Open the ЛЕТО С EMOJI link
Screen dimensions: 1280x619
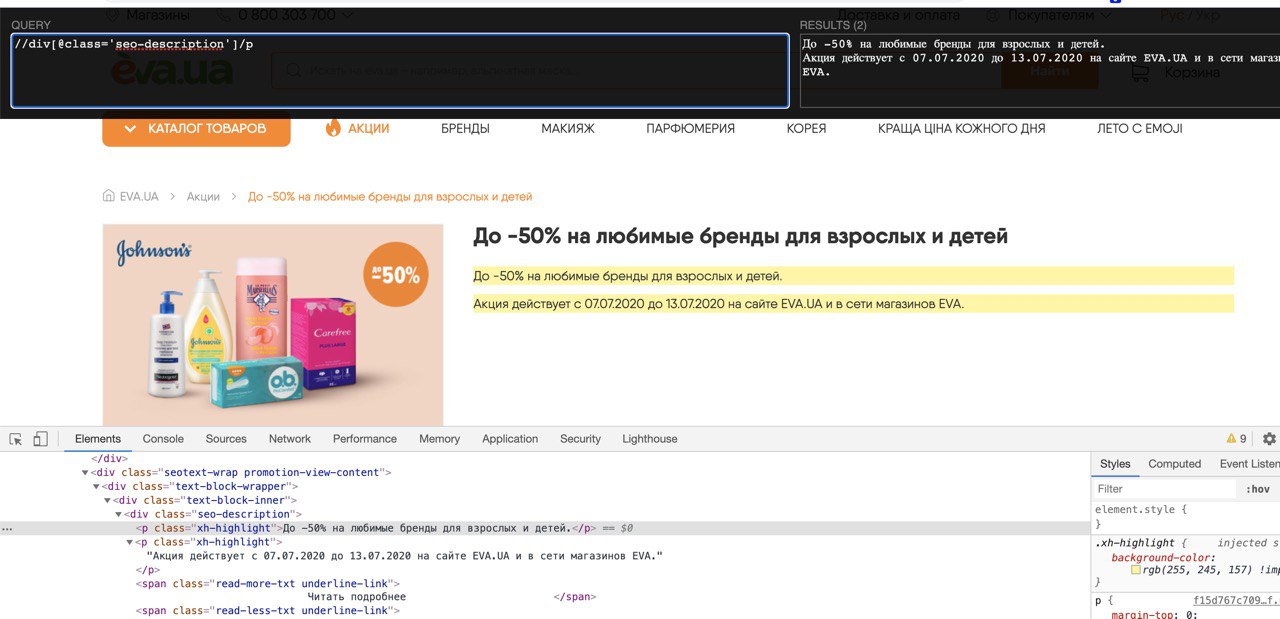tap(1139, 129)
